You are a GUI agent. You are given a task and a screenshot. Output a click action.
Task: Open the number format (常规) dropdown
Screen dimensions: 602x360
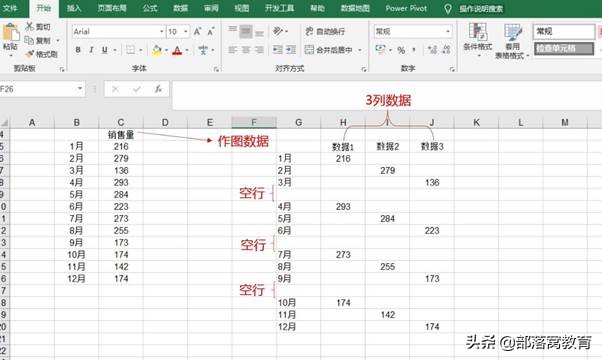click(448, 31)
